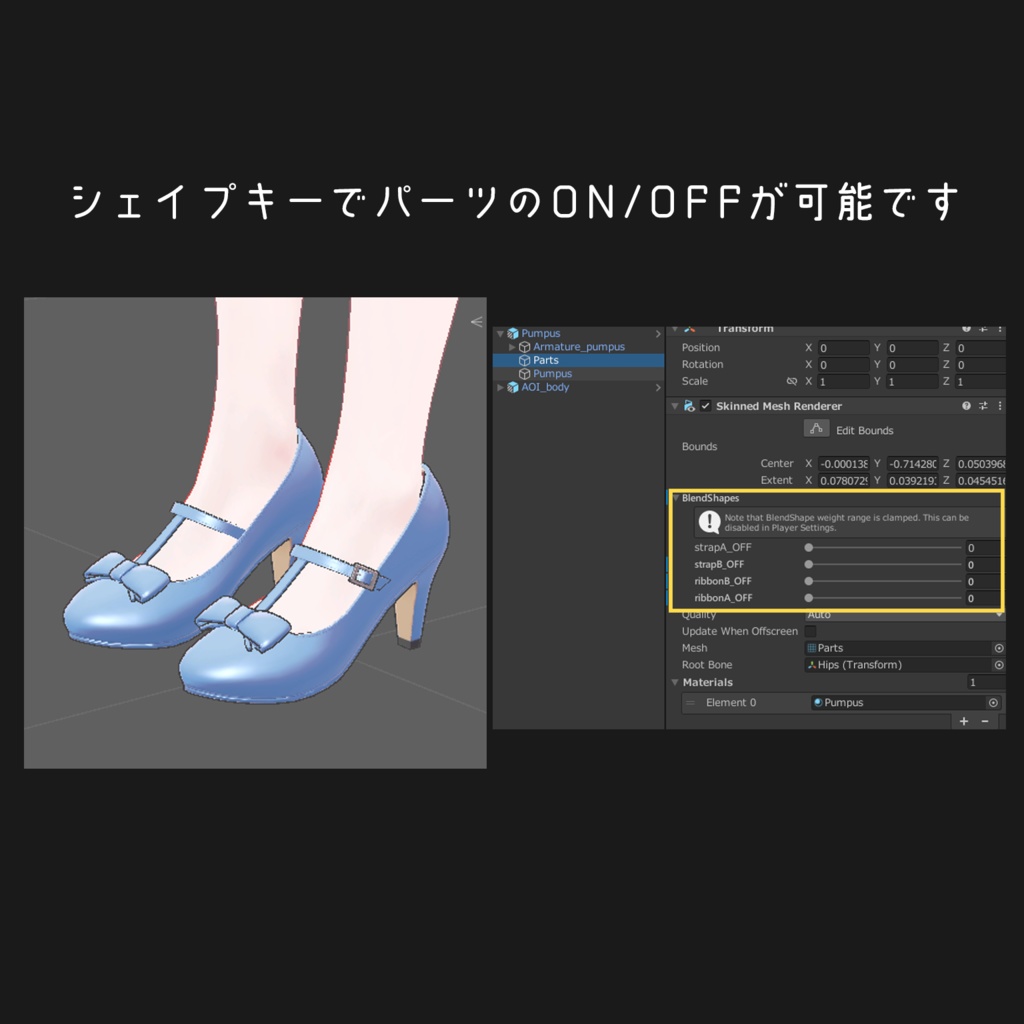
Task: Remove a material with the minus button
Action: (984, 721)
